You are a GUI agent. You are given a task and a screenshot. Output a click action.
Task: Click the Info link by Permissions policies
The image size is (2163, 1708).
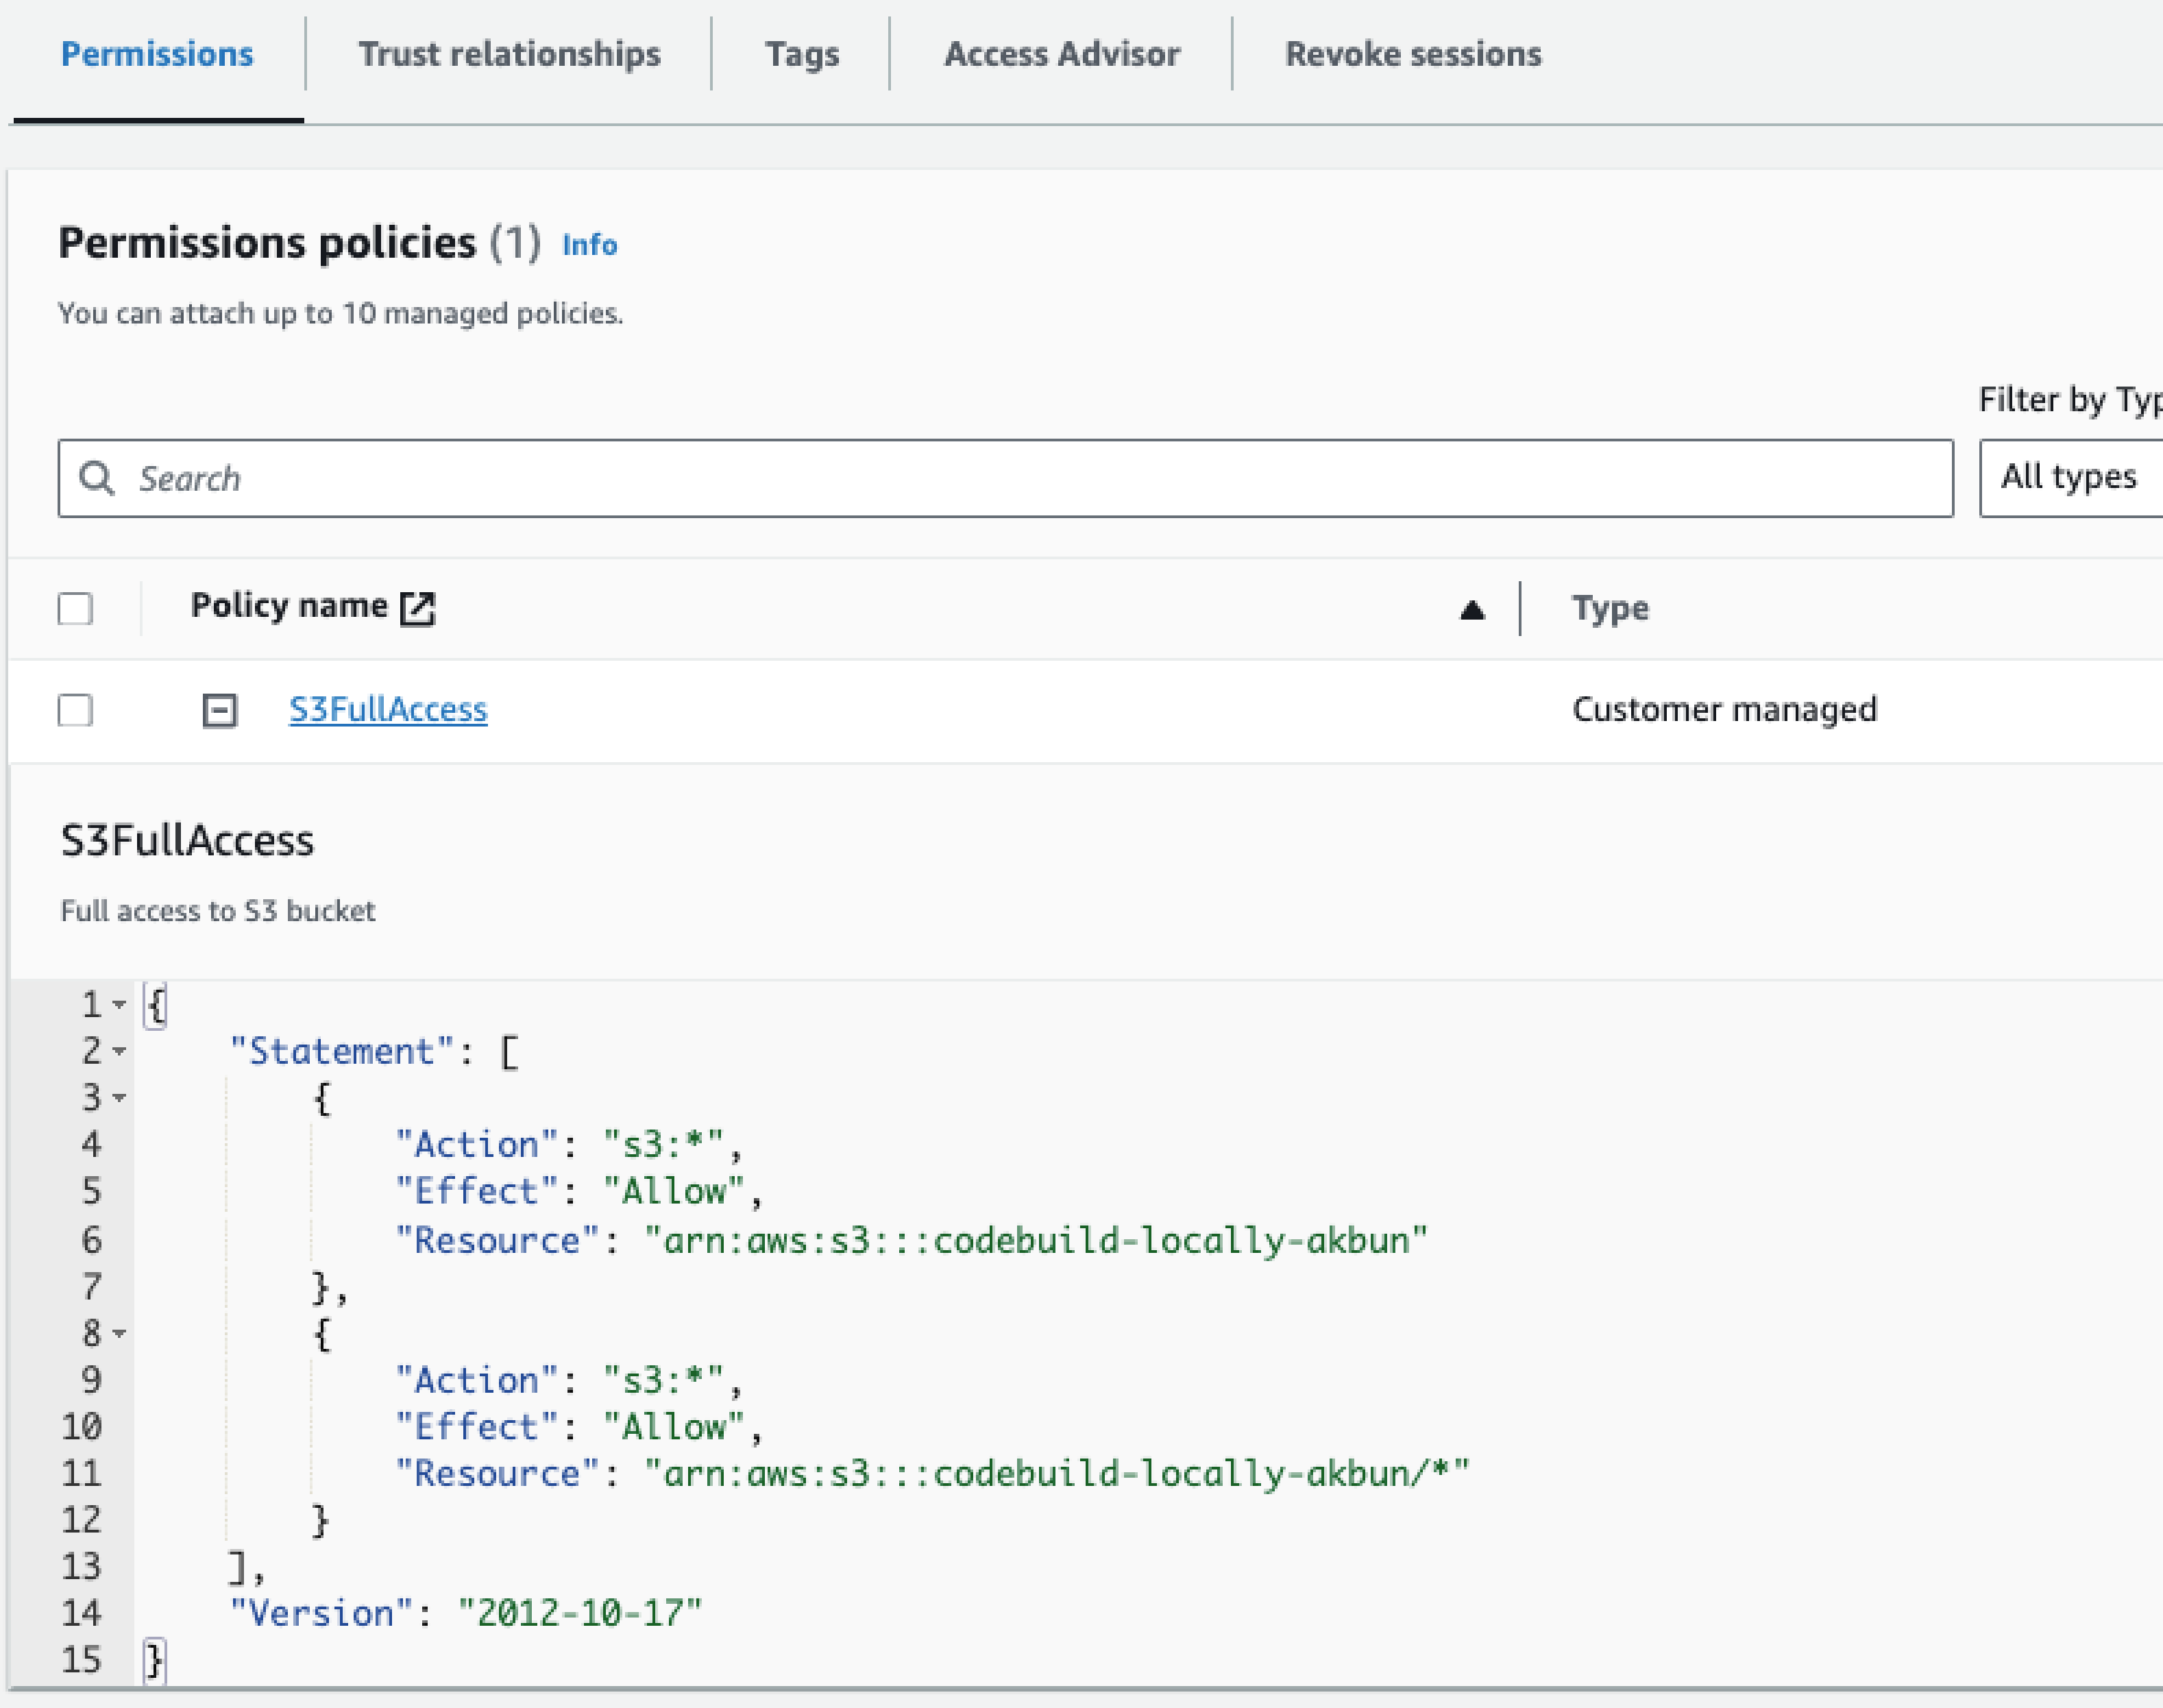click(589, 245)
